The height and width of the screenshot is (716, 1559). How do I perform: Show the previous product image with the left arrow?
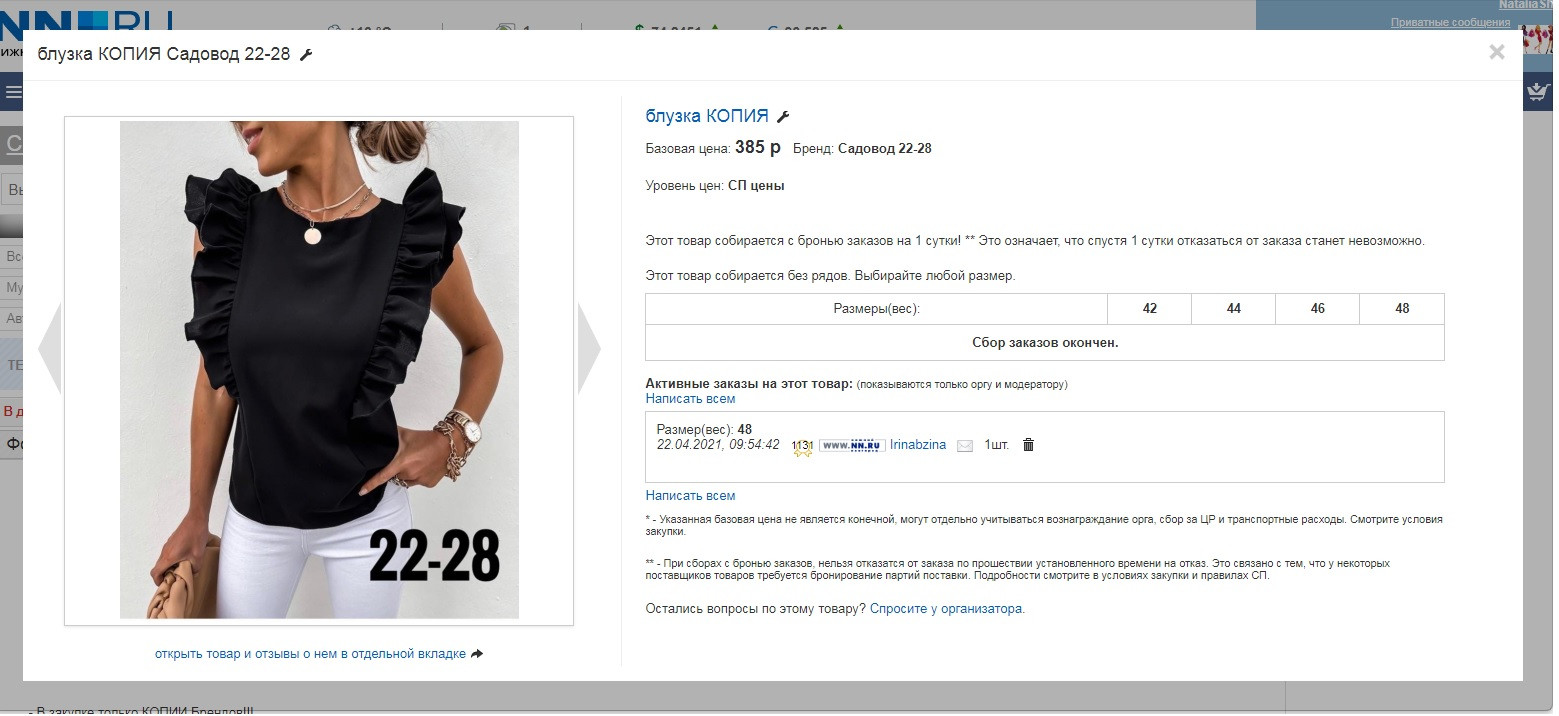[50, 348]
